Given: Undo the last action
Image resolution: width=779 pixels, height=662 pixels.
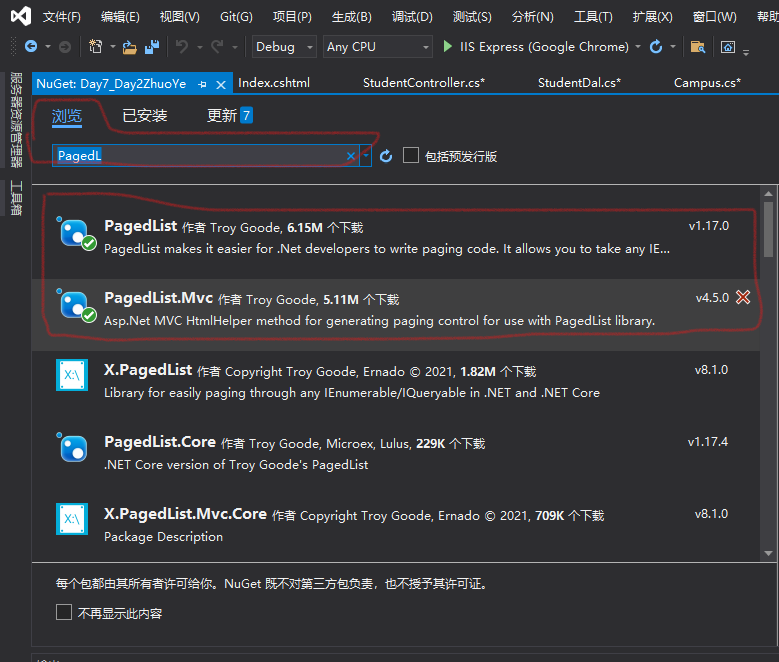Looking at the screenshot, I should coord(182,47).
